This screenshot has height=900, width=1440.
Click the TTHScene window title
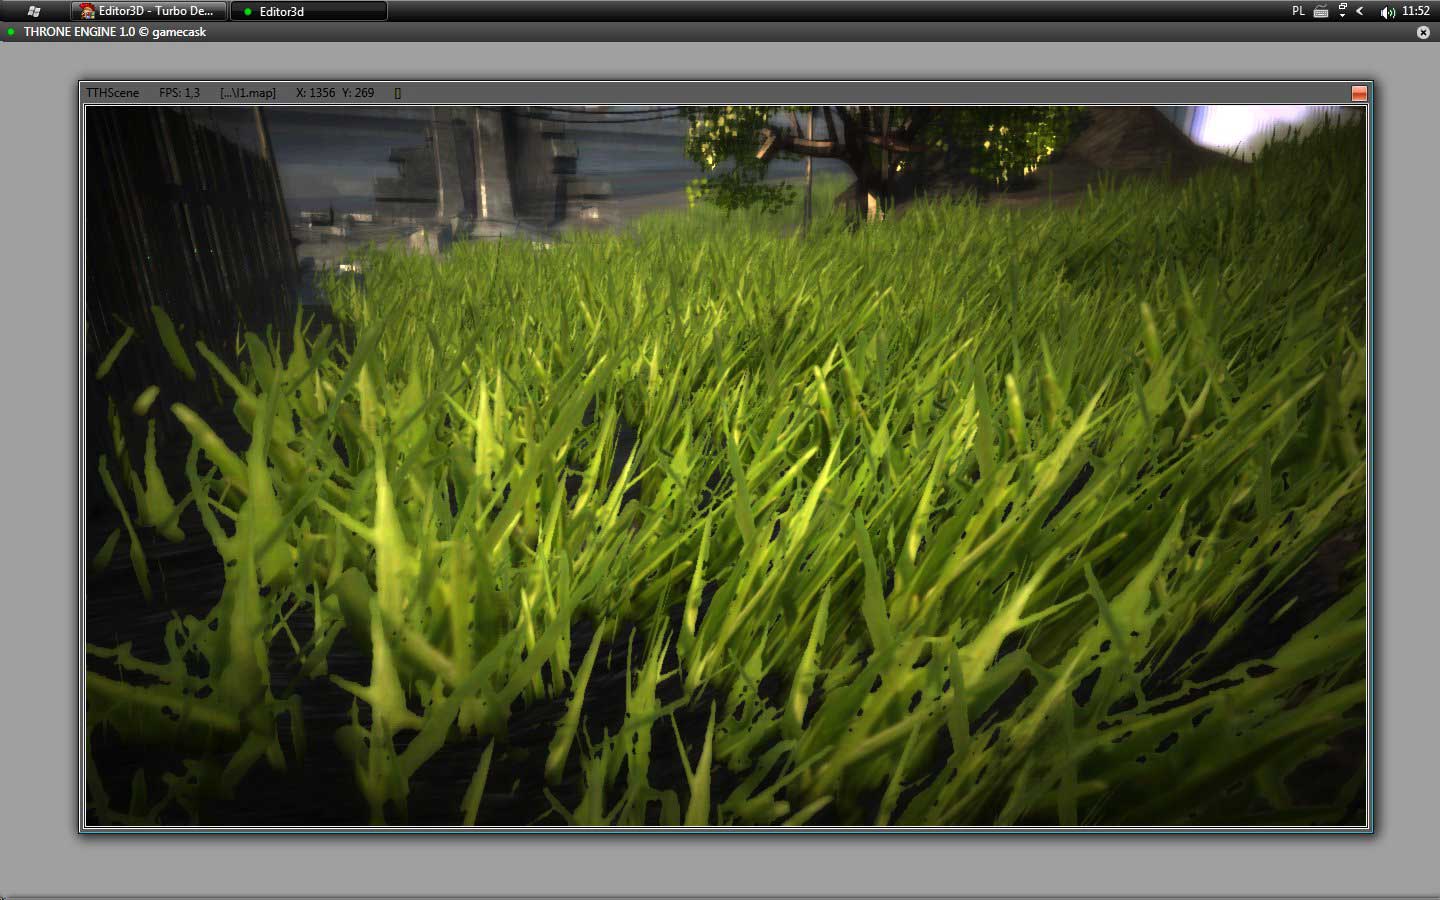click(x=112, y=93)
